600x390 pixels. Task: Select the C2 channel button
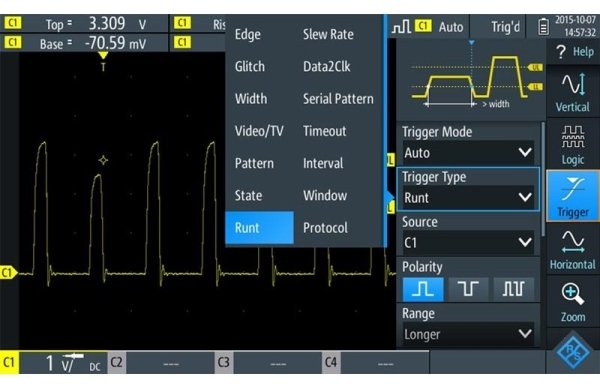116,362
